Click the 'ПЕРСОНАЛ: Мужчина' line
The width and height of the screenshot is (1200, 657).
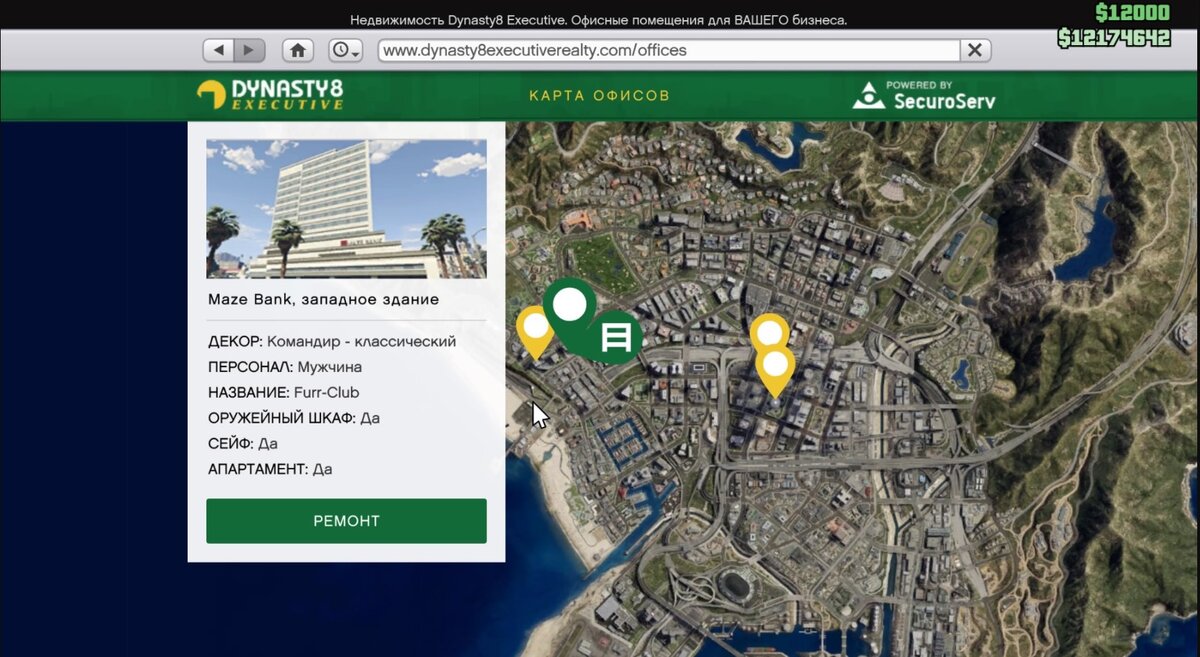tap(285, 367)
